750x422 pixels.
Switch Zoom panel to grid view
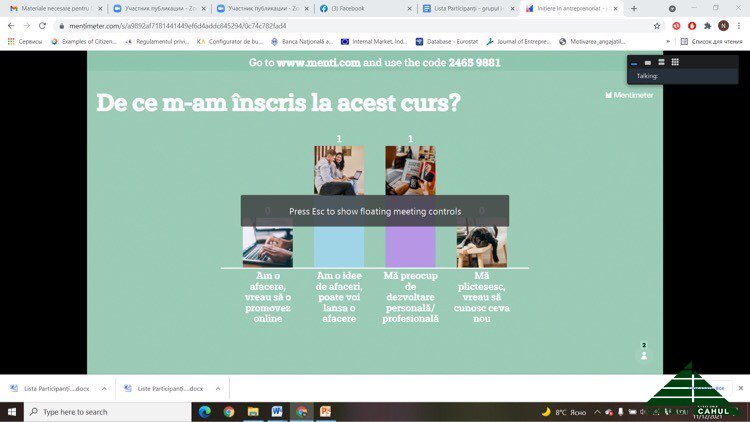pyautogui.click(x=675, y=62)
